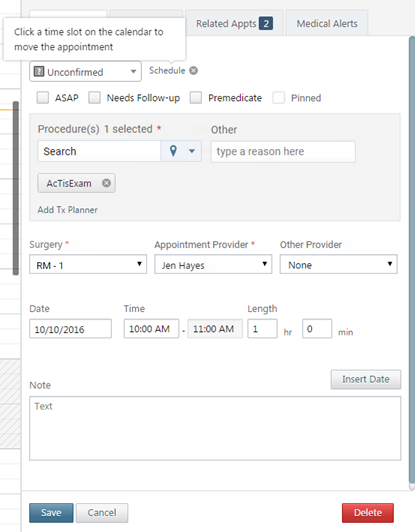This screenshot has height=532, width=415.
Task: Toggle the Premedicate checkbox
Action: [x=196, y=98]
